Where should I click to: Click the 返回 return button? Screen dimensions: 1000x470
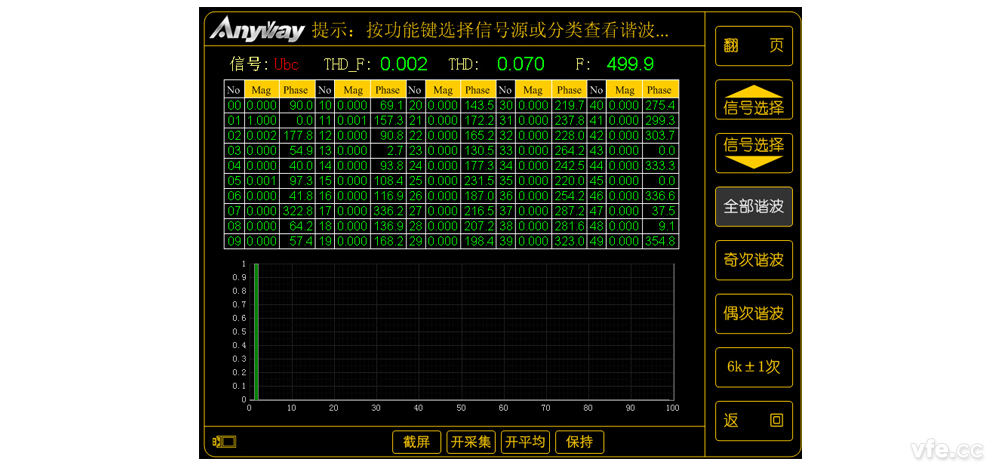tap(753, 421)
